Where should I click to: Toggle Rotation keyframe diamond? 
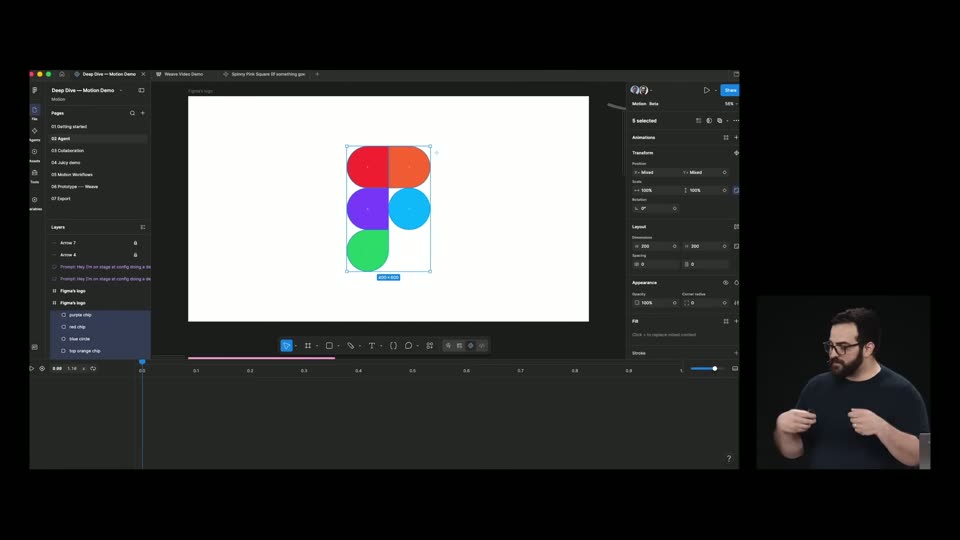click(675, 209)
